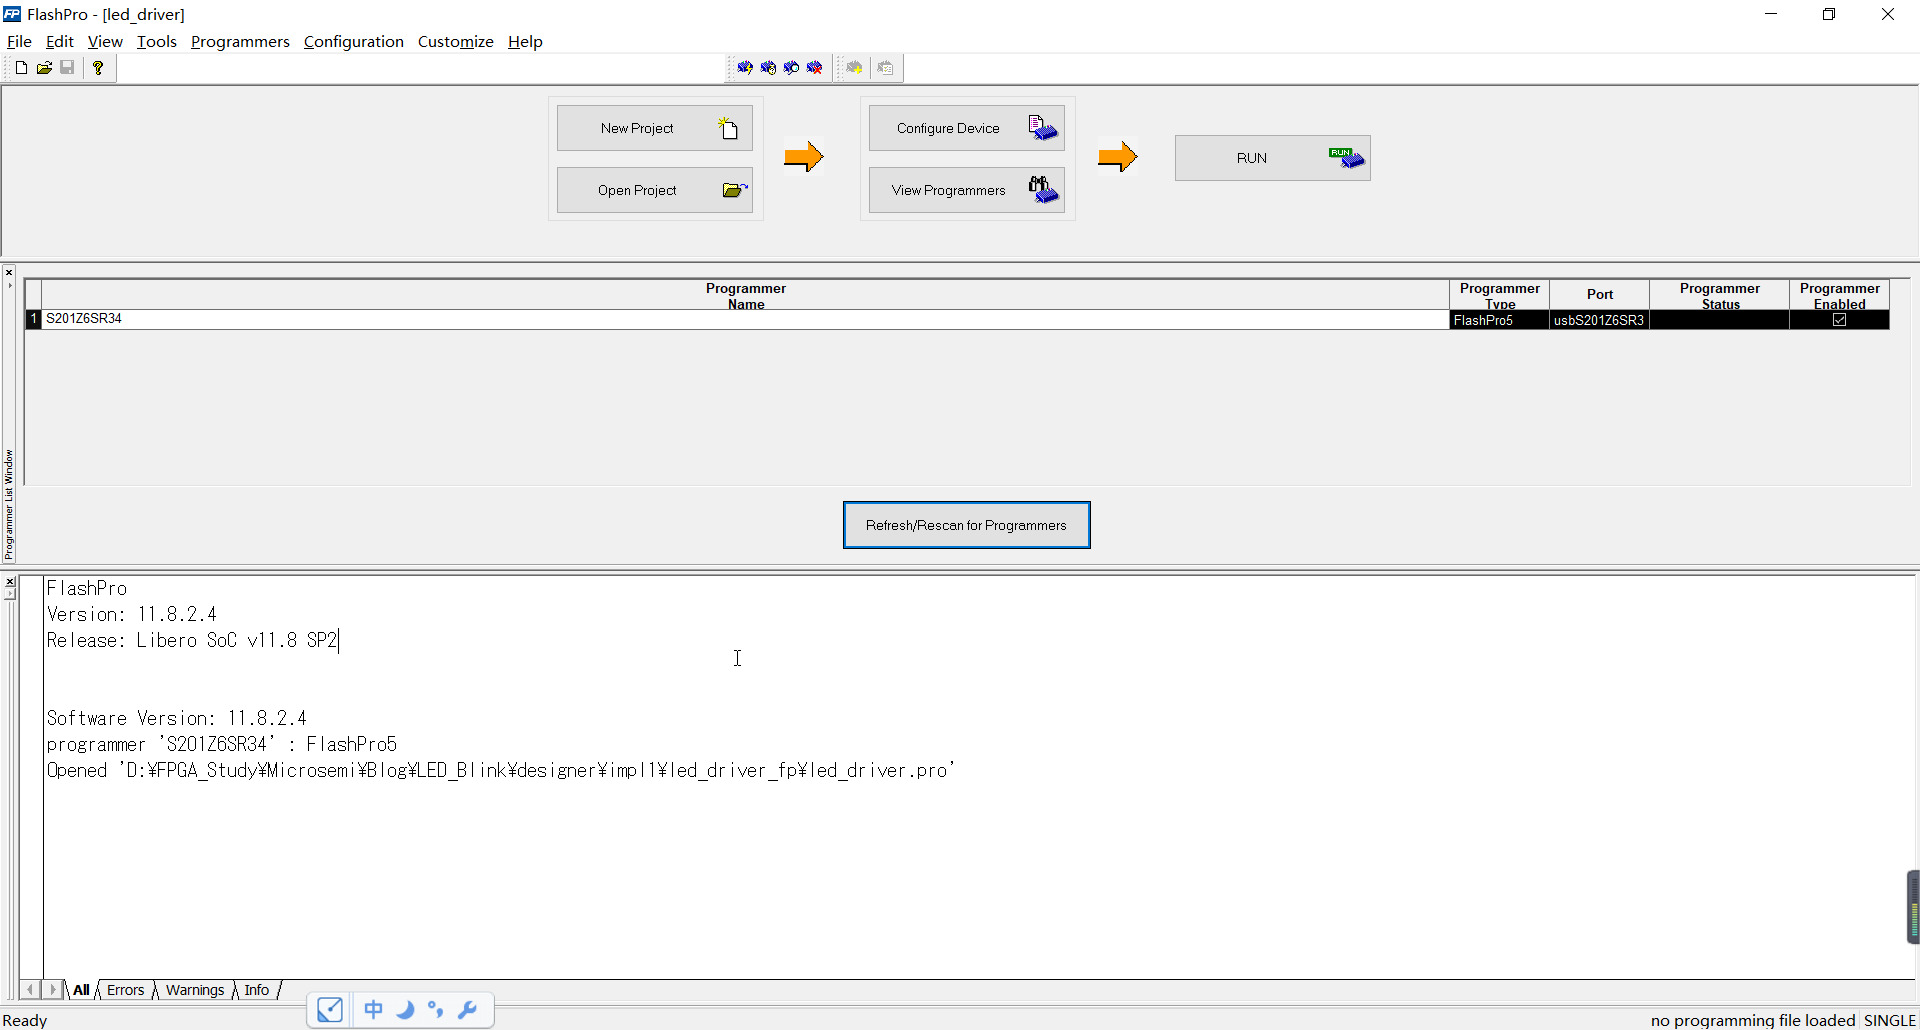This screenshot has height=1030, width=1920.
Task: Open the Programmers menu
Action: point(239,42)
